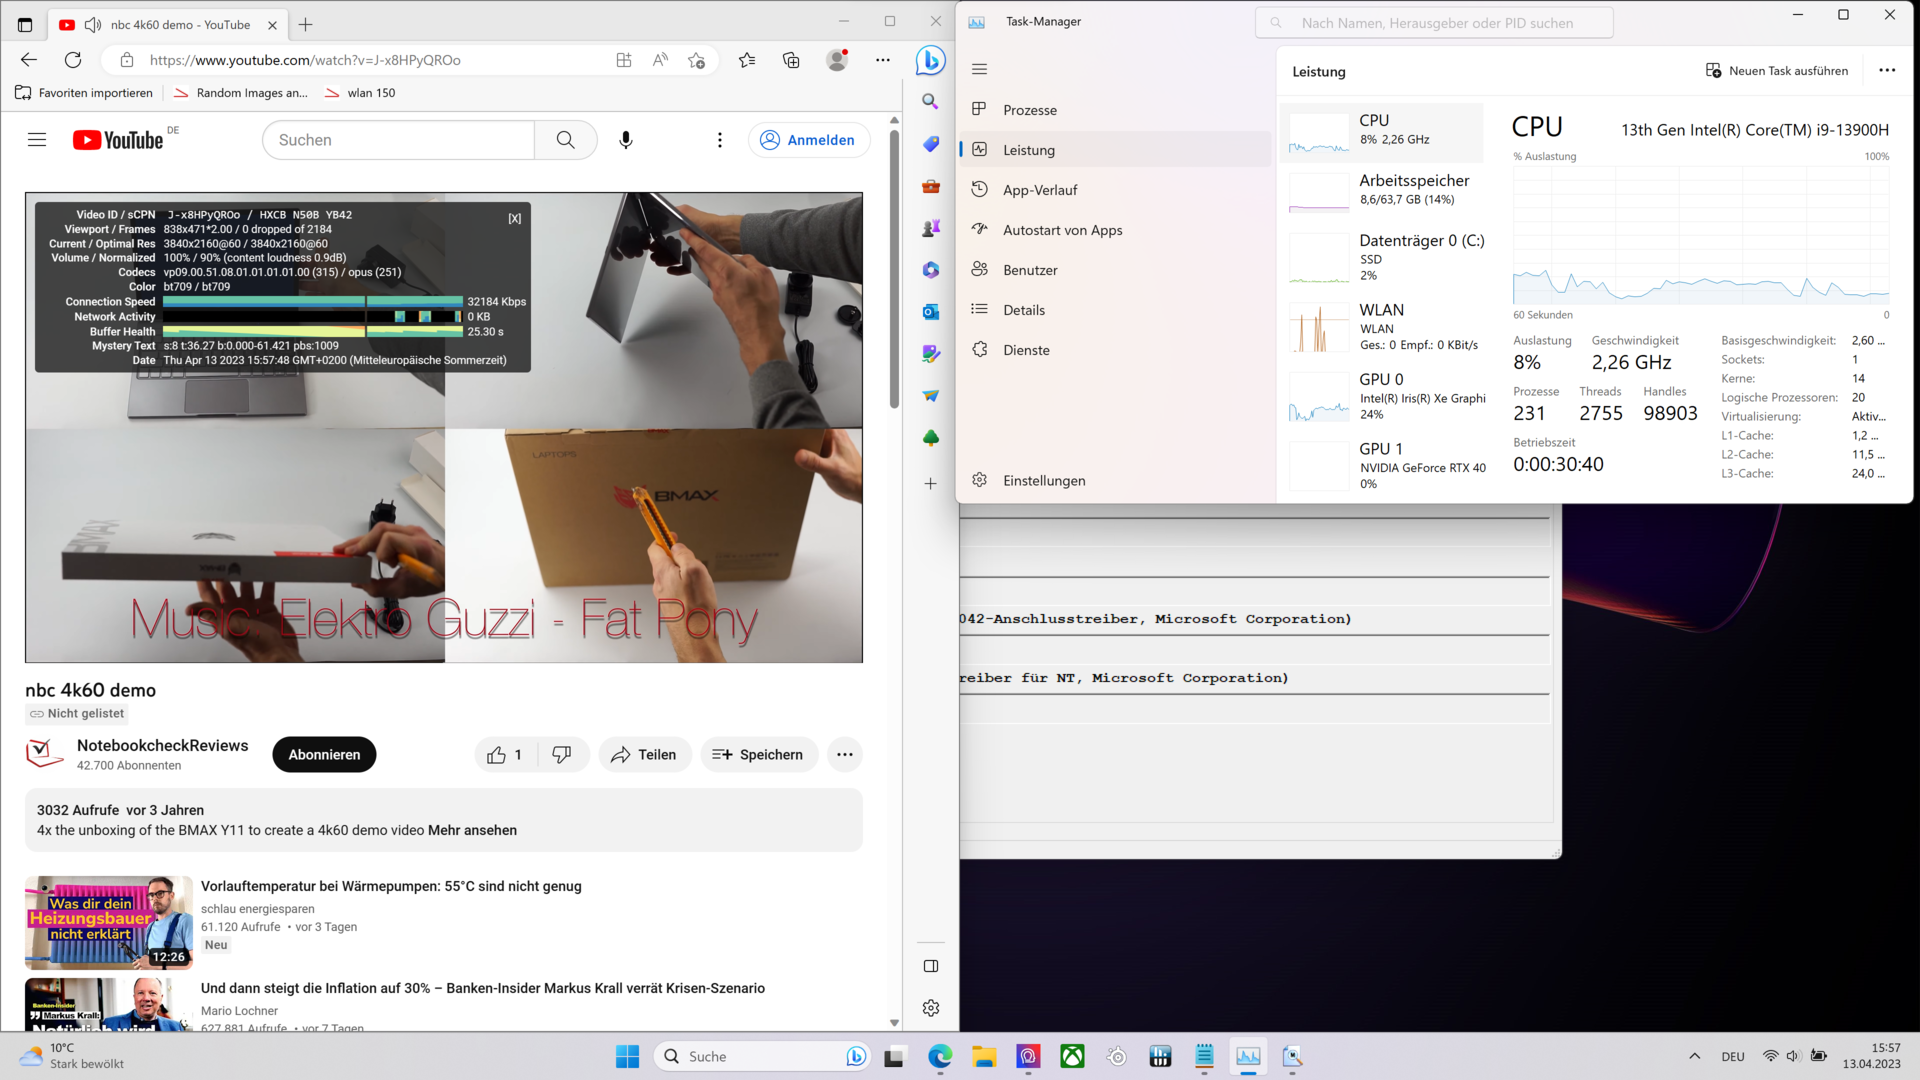Click Task-Manager search field
This screenshot has height=1080, width=1920.
click(1434, 23)
